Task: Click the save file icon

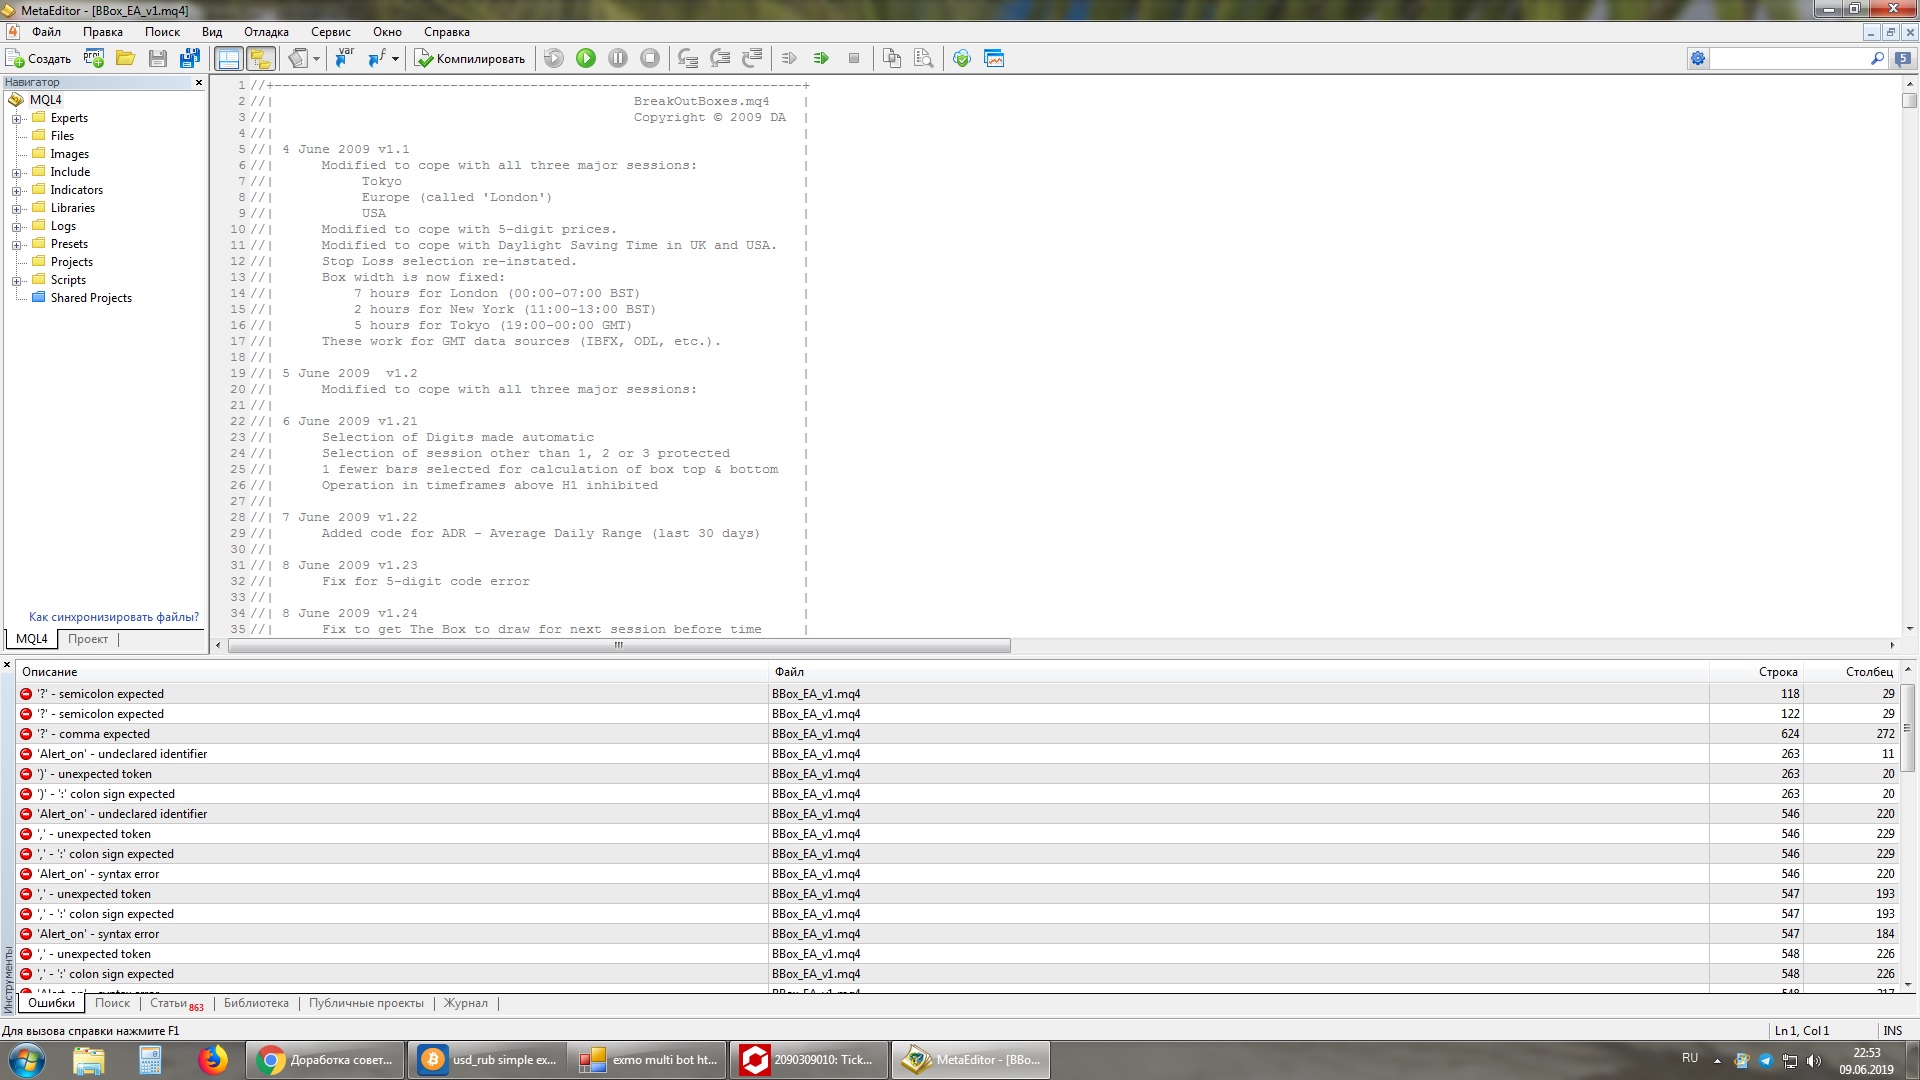Action: (x=158, y=58)
